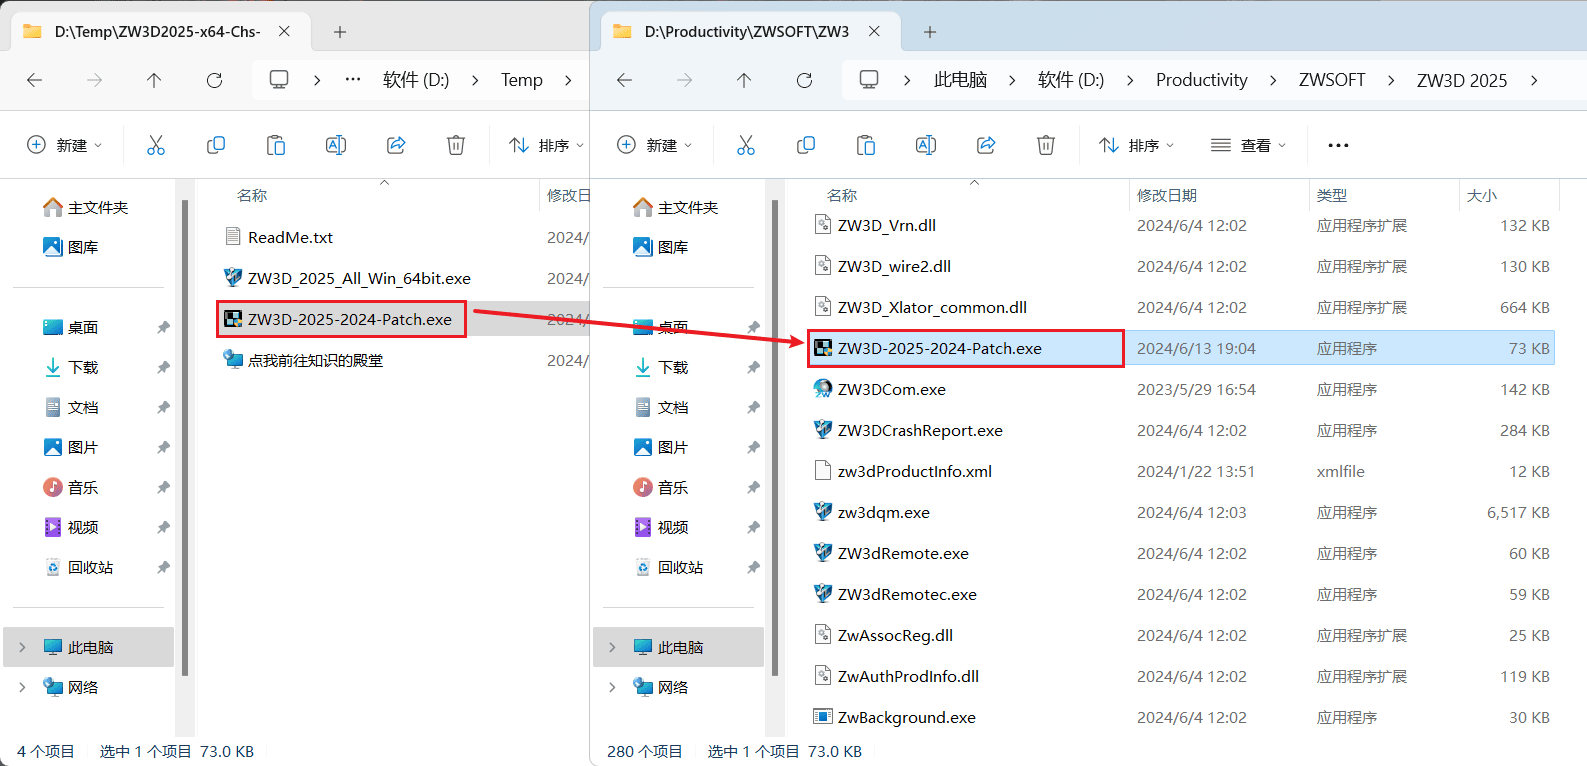This screenshot has width=1587, height=766.
Task: Expand chevron after ZW3D 2025 breadcrumb
Action: coord(1534,80)
